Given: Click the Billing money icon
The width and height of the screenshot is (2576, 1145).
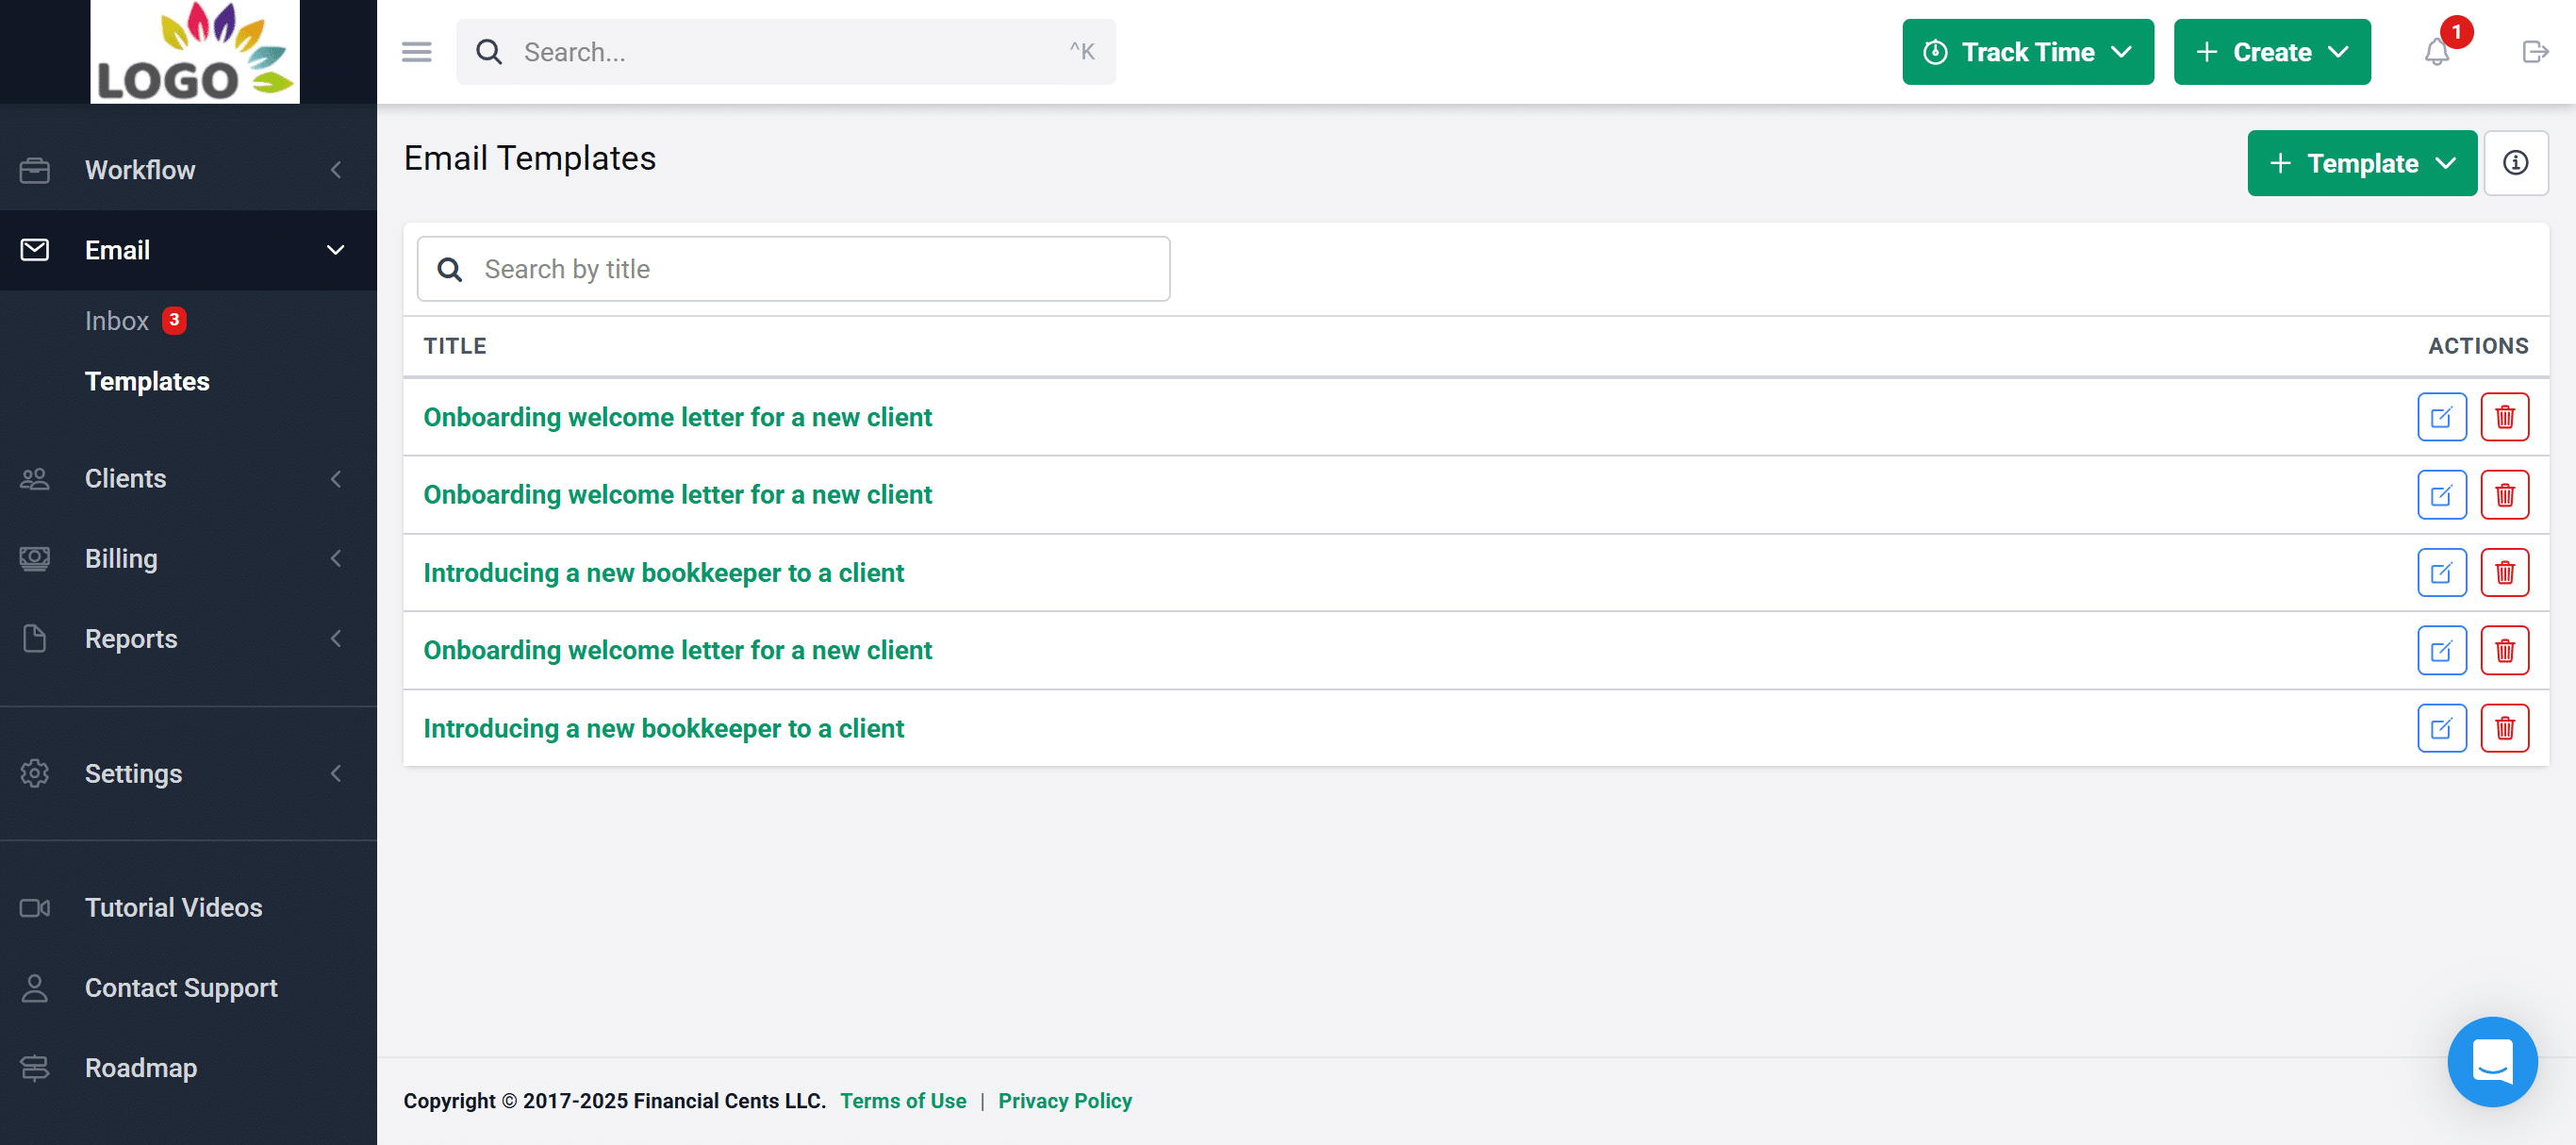Looking at the screenshot, I should point(35,559).
